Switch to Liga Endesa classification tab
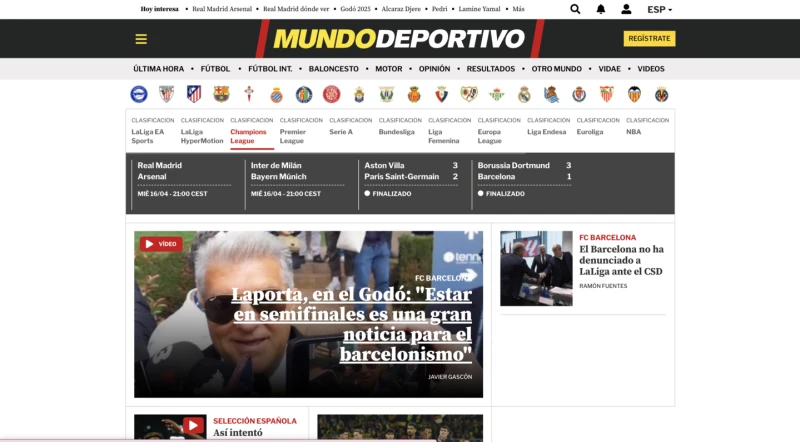Screen dimensions: 800x442 tap(548, 127)
